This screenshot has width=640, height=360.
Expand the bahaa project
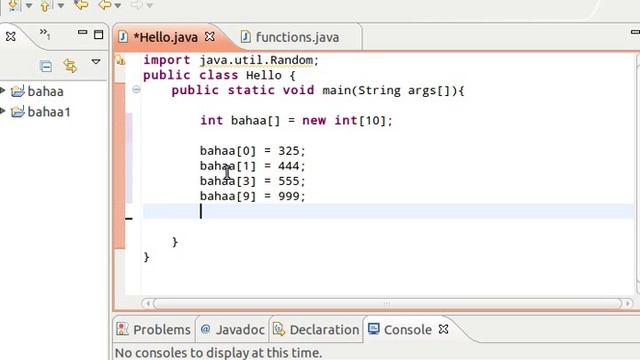[2, 91]
